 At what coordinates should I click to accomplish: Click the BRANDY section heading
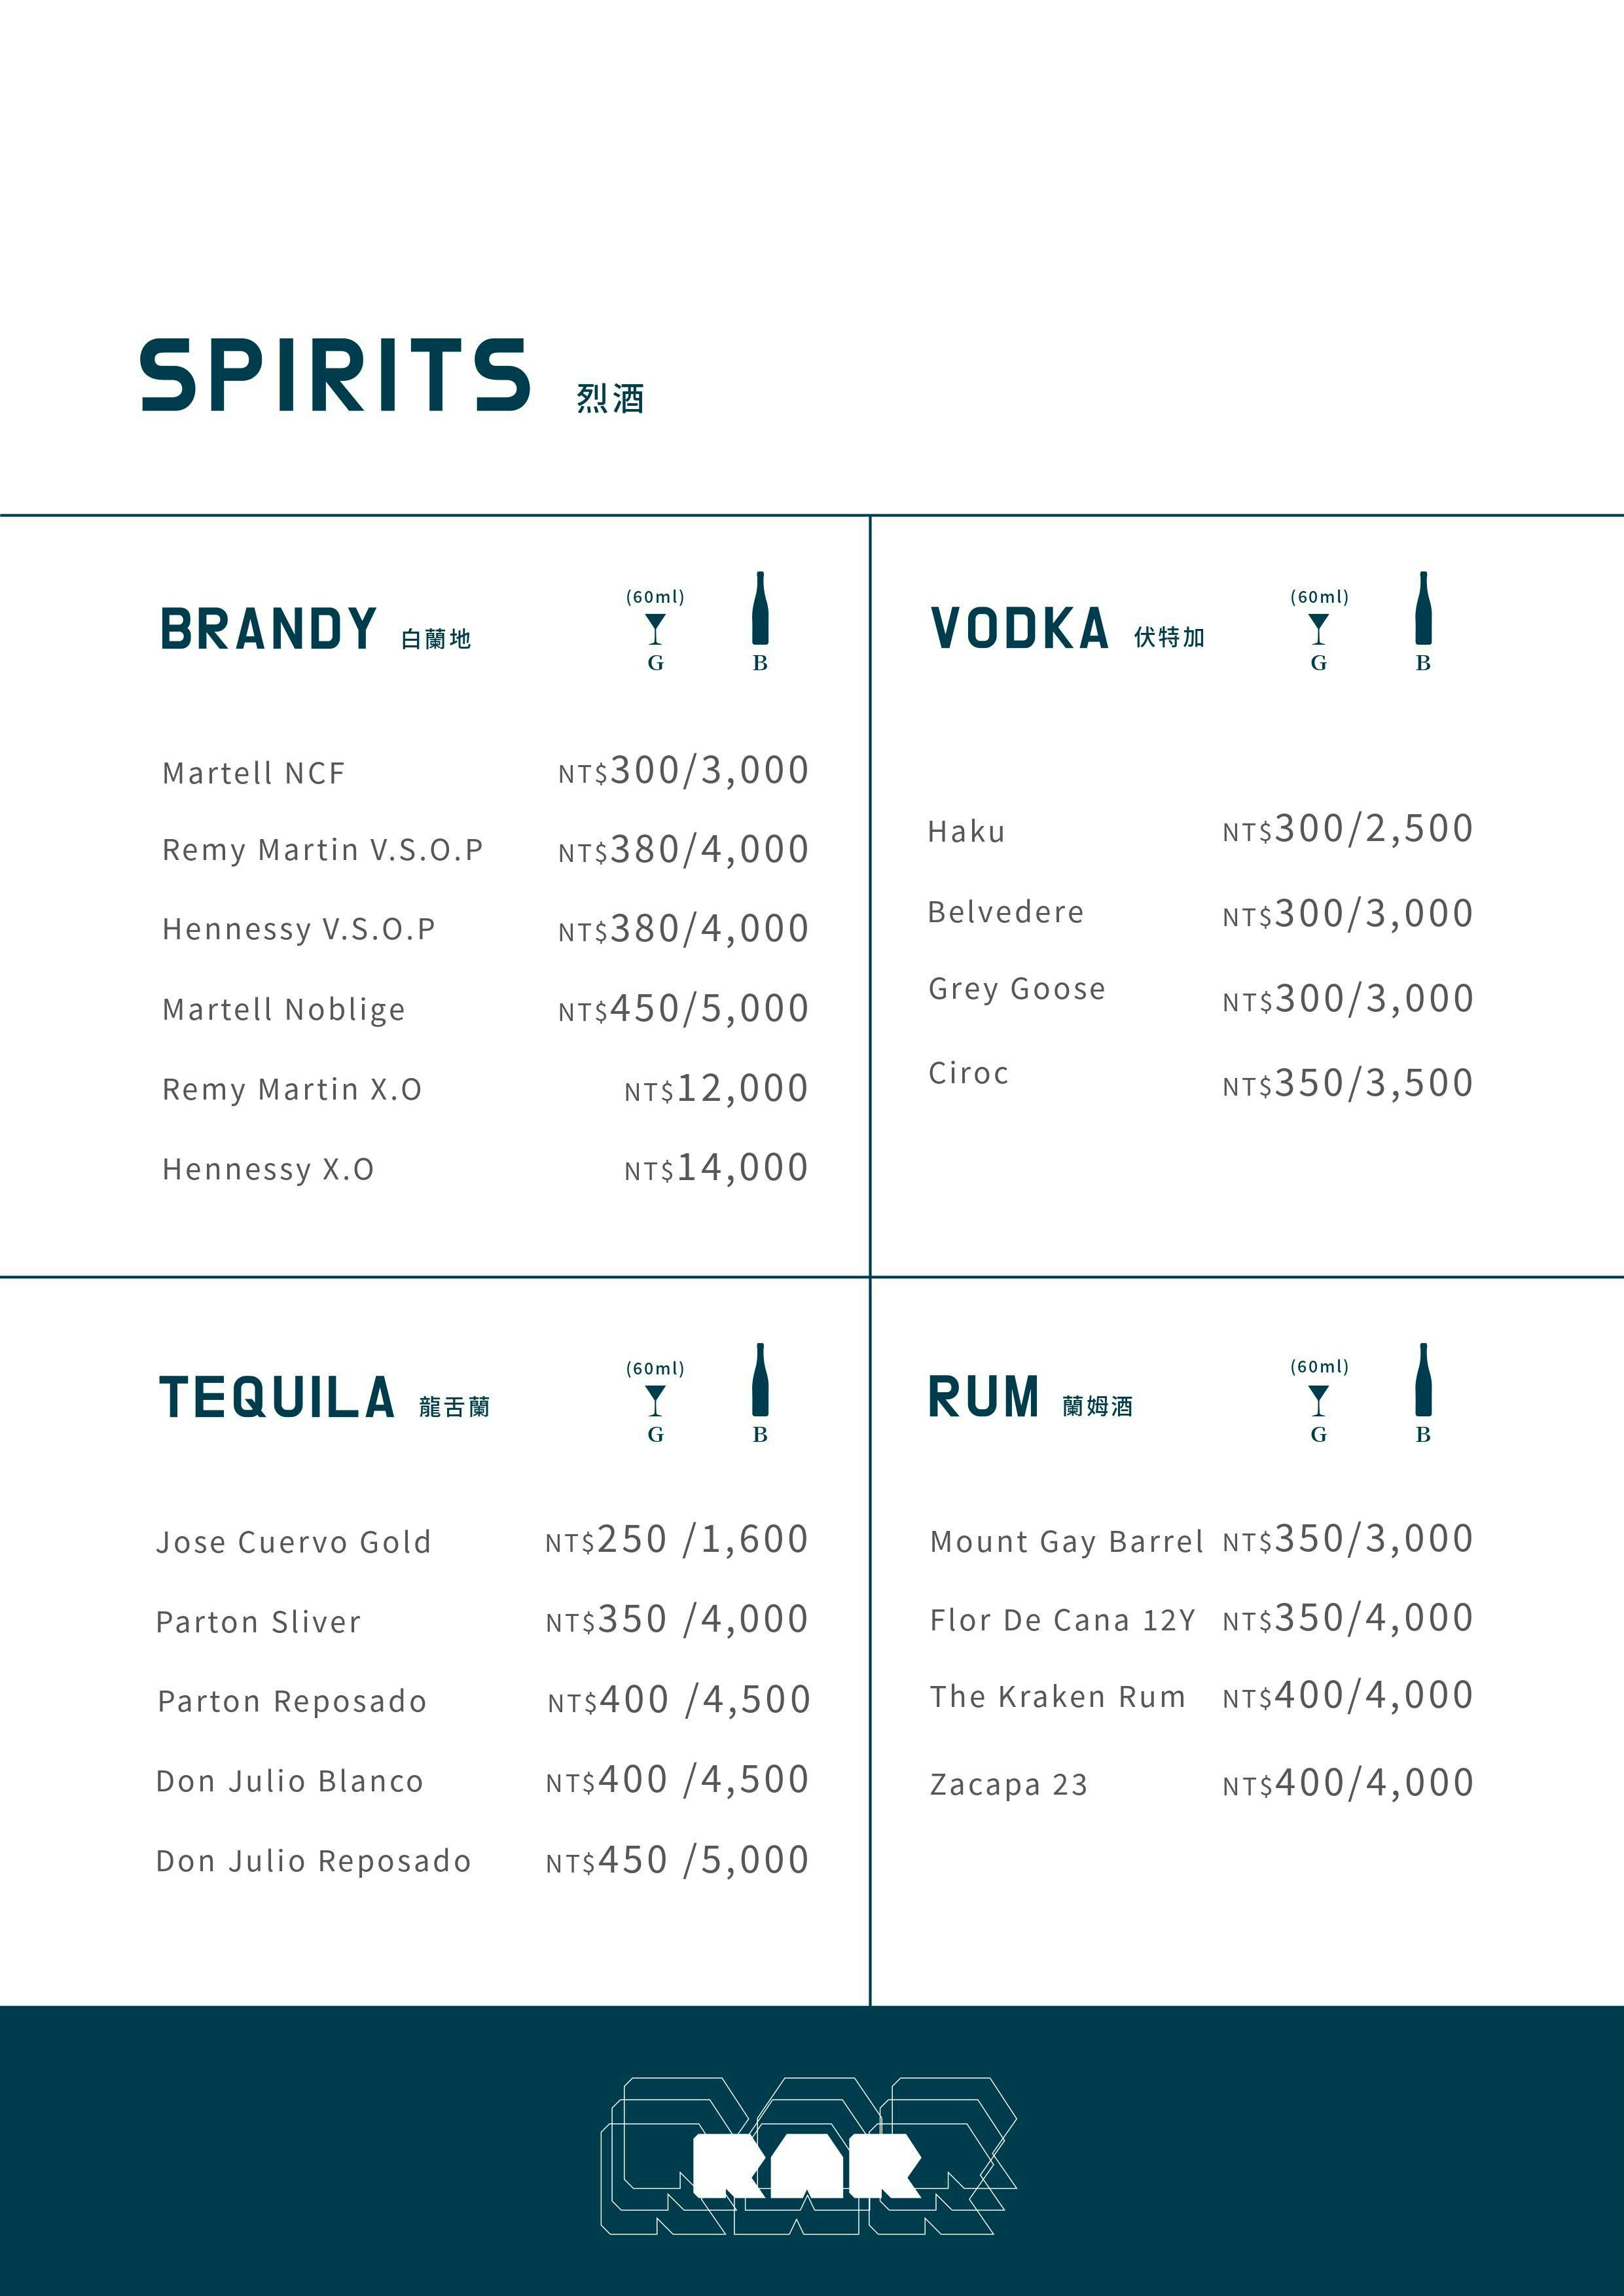click(268, 629)
